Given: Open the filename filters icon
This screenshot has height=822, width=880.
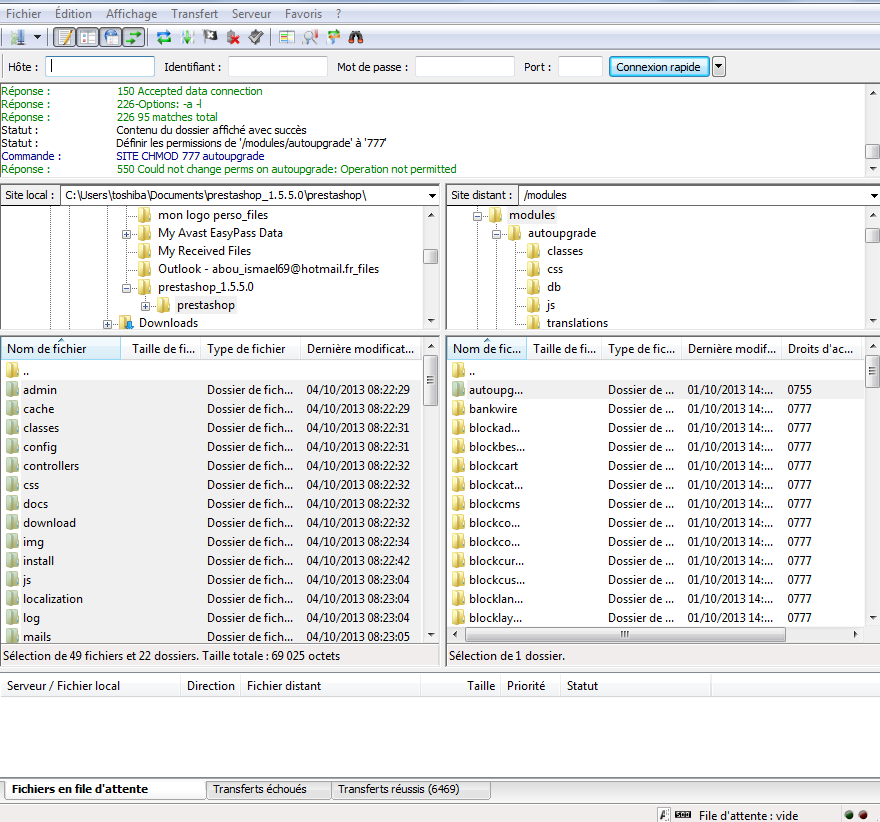Looking at the screenshot, I should [287, 37].
